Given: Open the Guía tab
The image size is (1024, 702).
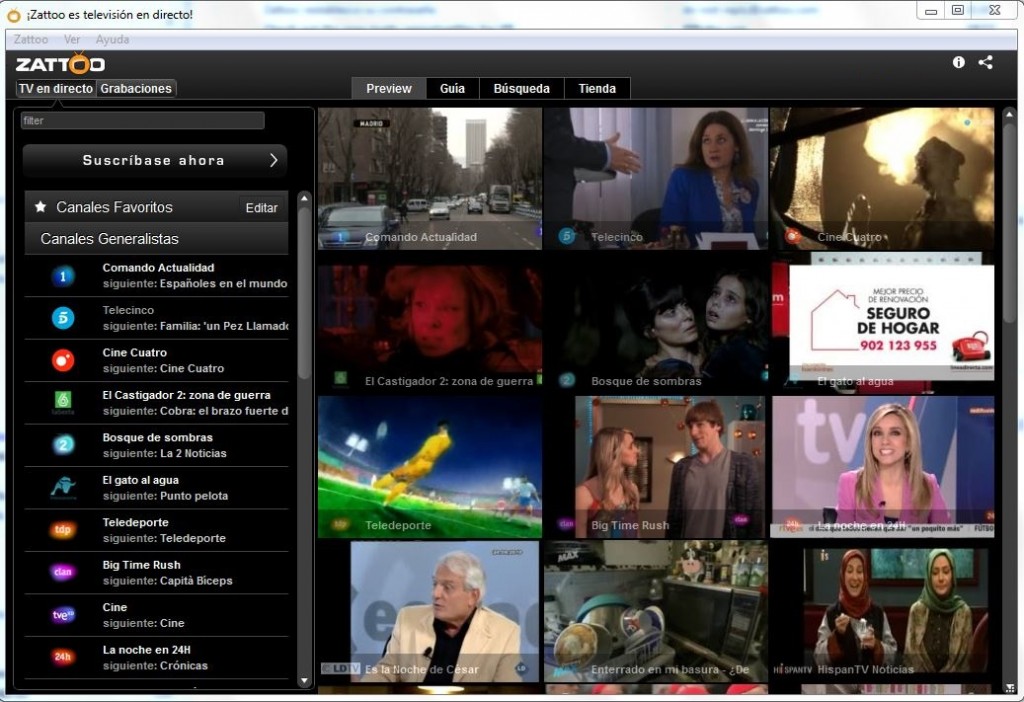Looking at the screenshot, I should coord(452,89).
